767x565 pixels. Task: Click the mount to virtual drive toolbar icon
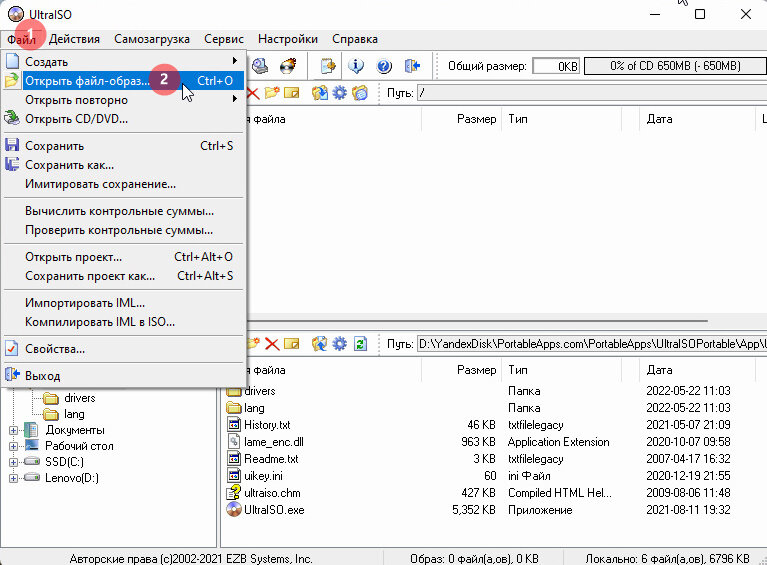260,66
